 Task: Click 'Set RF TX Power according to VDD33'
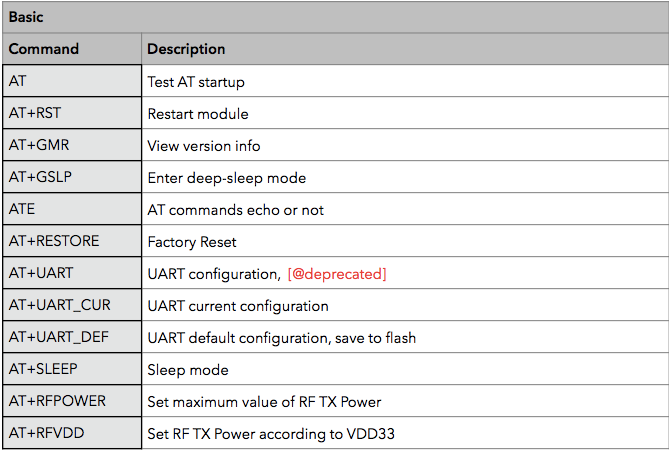264,434
